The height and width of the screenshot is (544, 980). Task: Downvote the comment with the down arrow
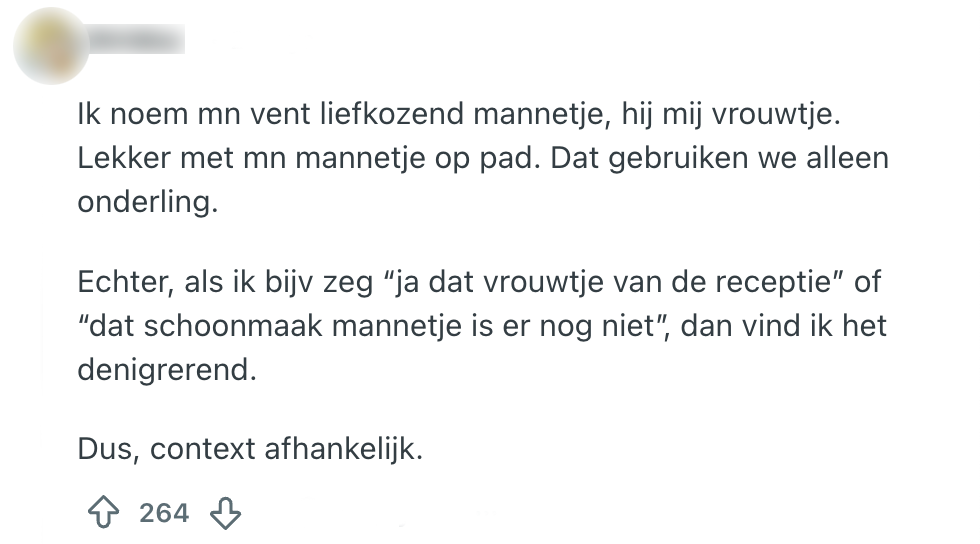pyautogui.click(x=225, y=514)
